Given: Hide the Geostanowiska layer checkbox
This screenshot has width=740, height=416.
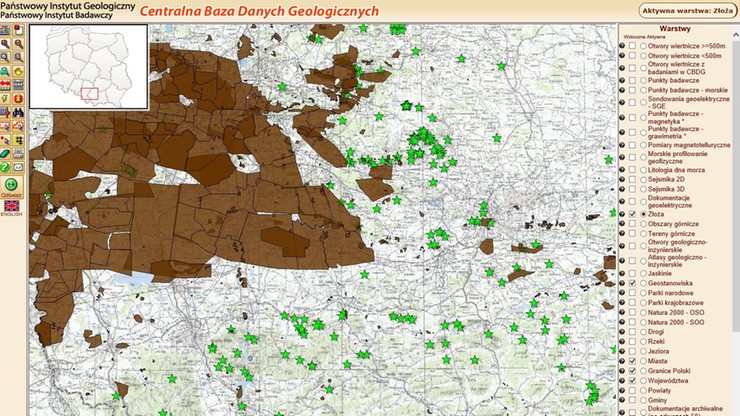Looking at the screenshot, I should (x=632, y=283).
